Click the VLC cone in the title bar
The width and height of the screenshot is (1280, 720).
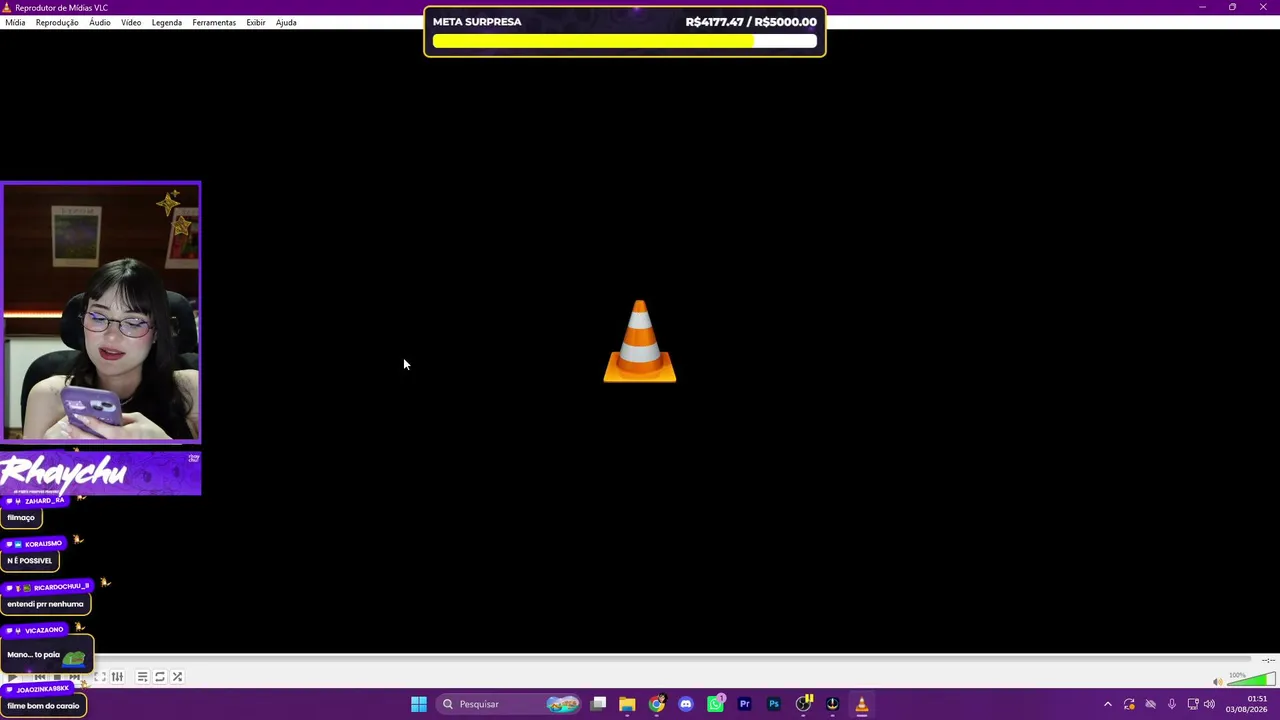[x=7, y=7]
